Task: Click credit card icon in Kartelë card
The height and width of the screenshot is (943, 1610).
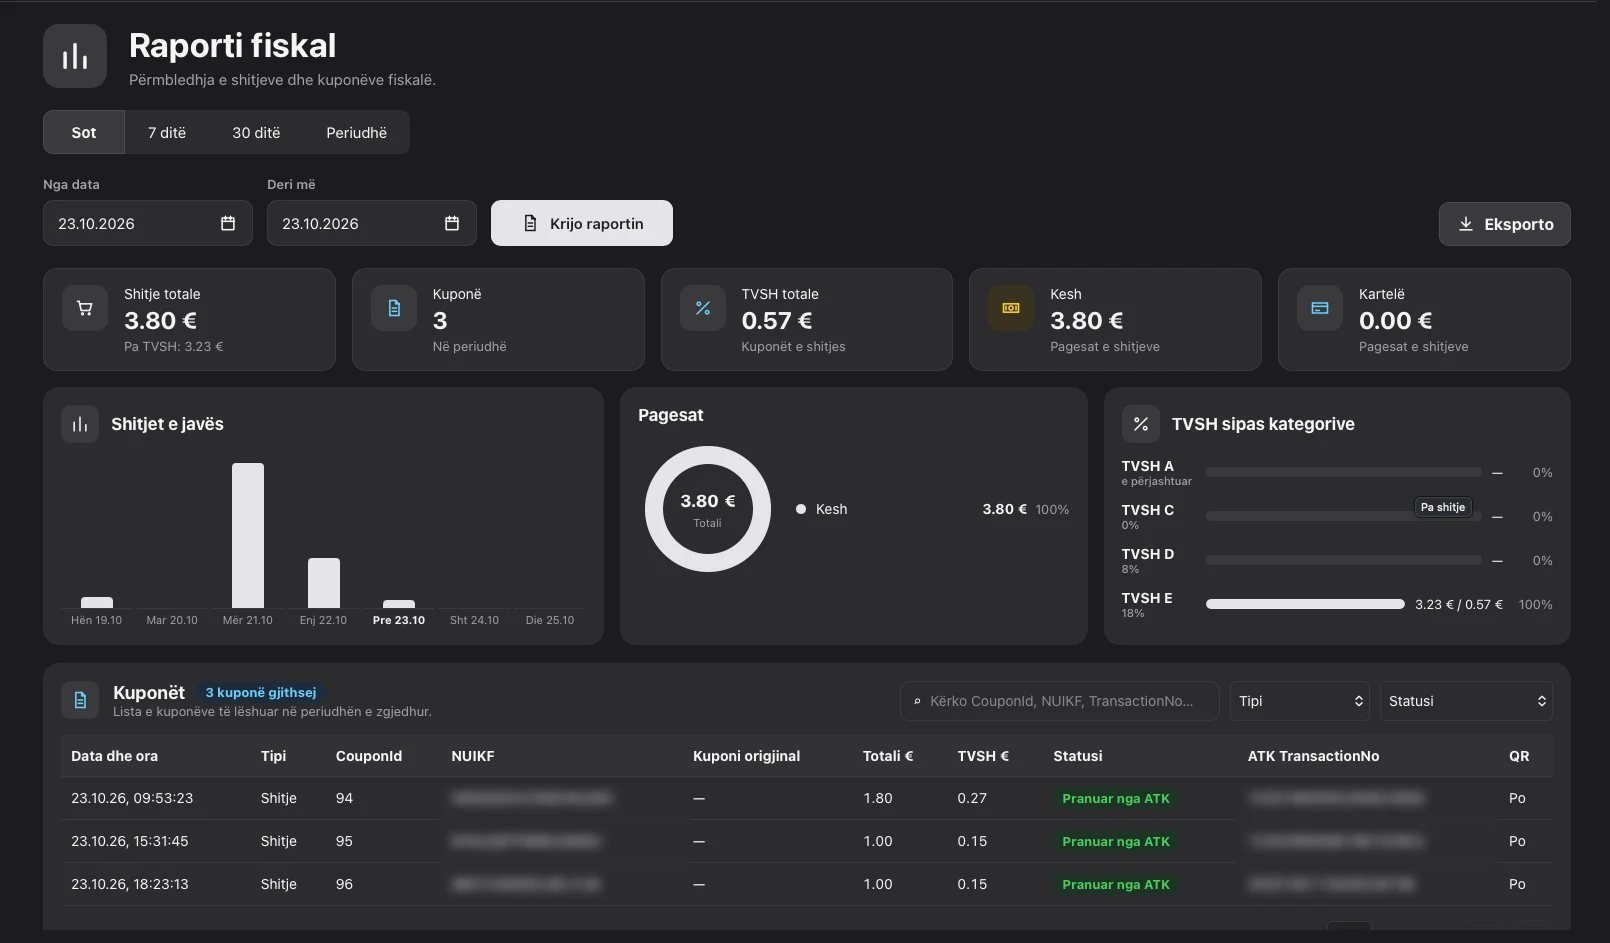Action: (x=1320, y=308)
